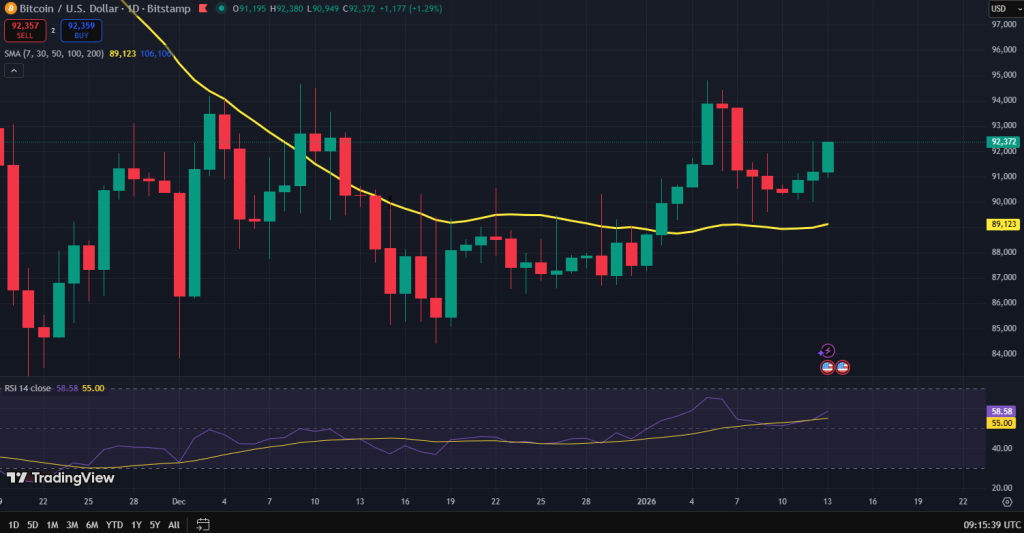
Task: Select the 1M time range
Action: (x=52, y=525)
